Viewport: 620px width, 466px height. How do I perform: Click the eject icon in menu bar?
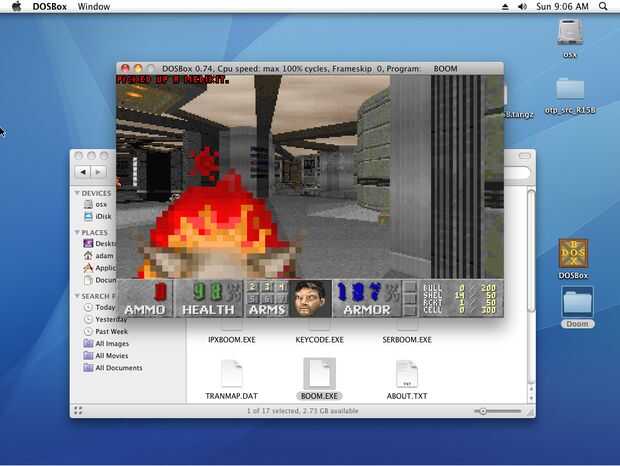click(x=505, y=7)
